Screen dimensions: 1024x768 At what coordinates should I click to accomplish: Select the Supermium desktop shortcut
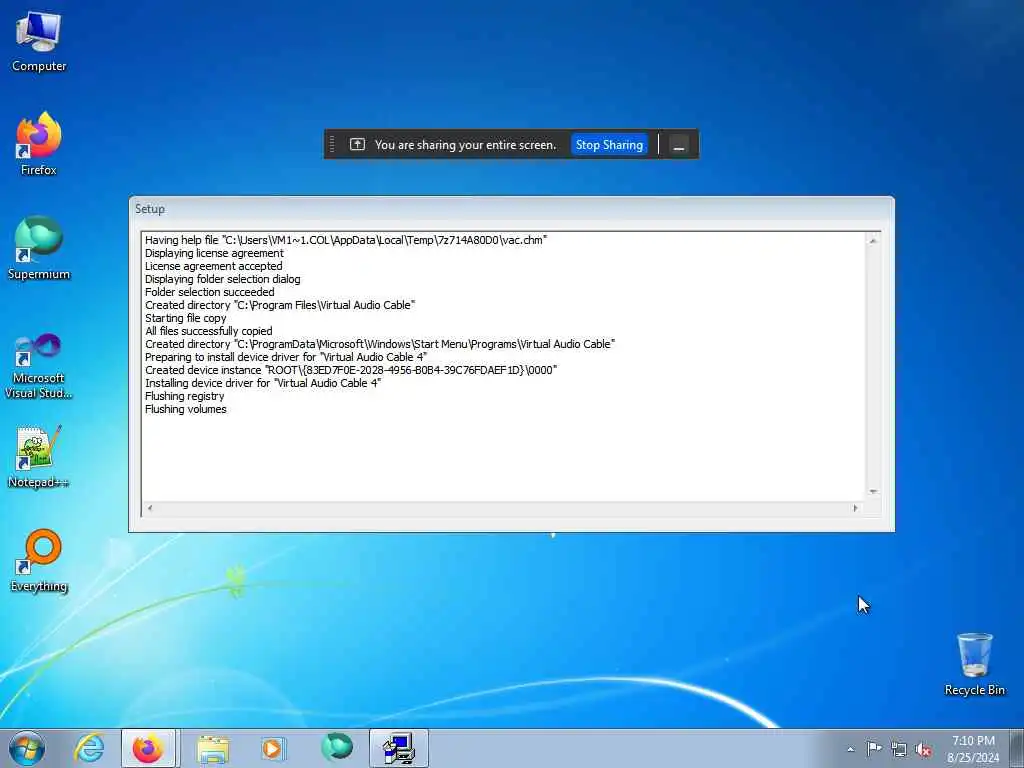click(39, 248)
